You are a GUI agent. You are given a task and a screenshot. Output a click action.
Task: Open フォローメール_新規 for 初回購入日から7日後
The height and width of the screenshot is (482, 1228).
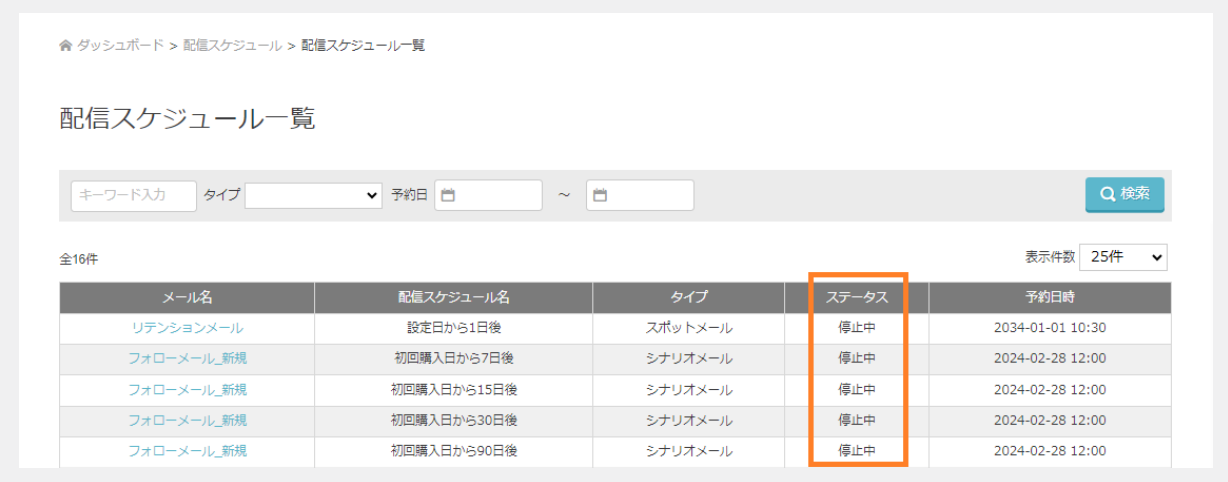tap(187, 359)
